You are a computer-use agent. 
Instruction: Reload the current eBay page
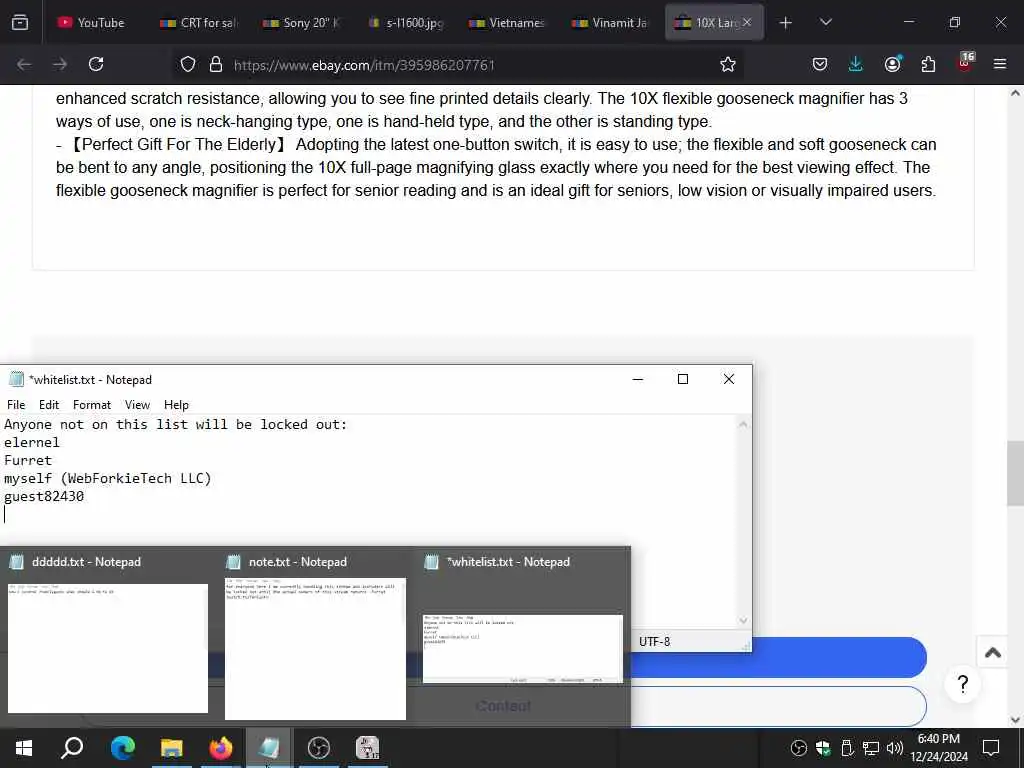[x=96, y=64]
